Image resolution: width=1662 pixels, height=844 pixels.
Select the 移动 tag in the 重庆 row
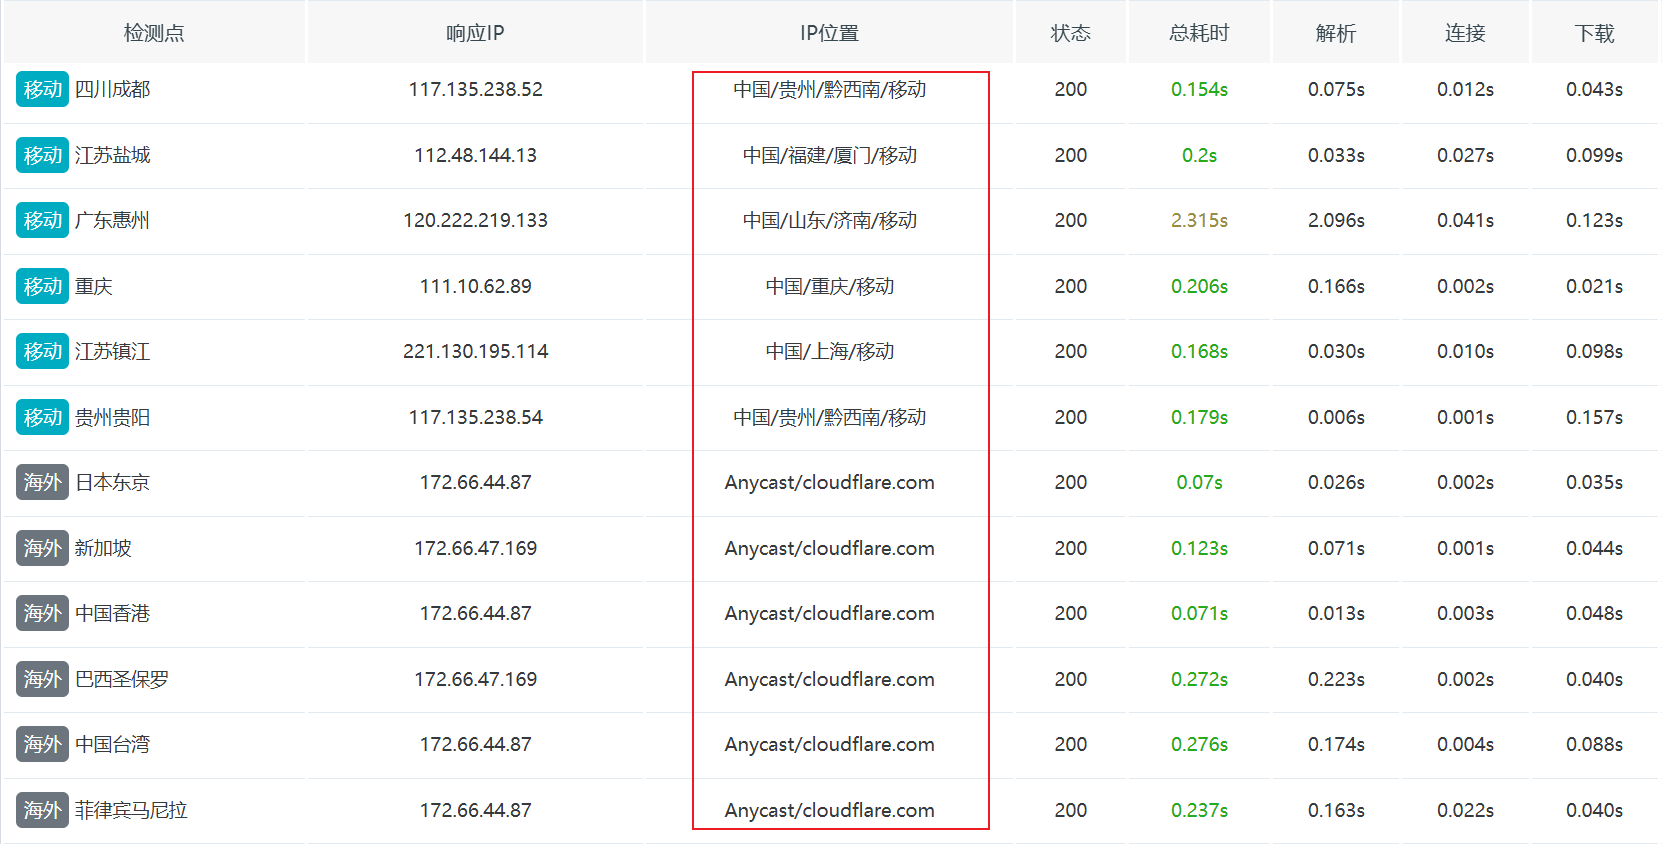tap(42, 286)
